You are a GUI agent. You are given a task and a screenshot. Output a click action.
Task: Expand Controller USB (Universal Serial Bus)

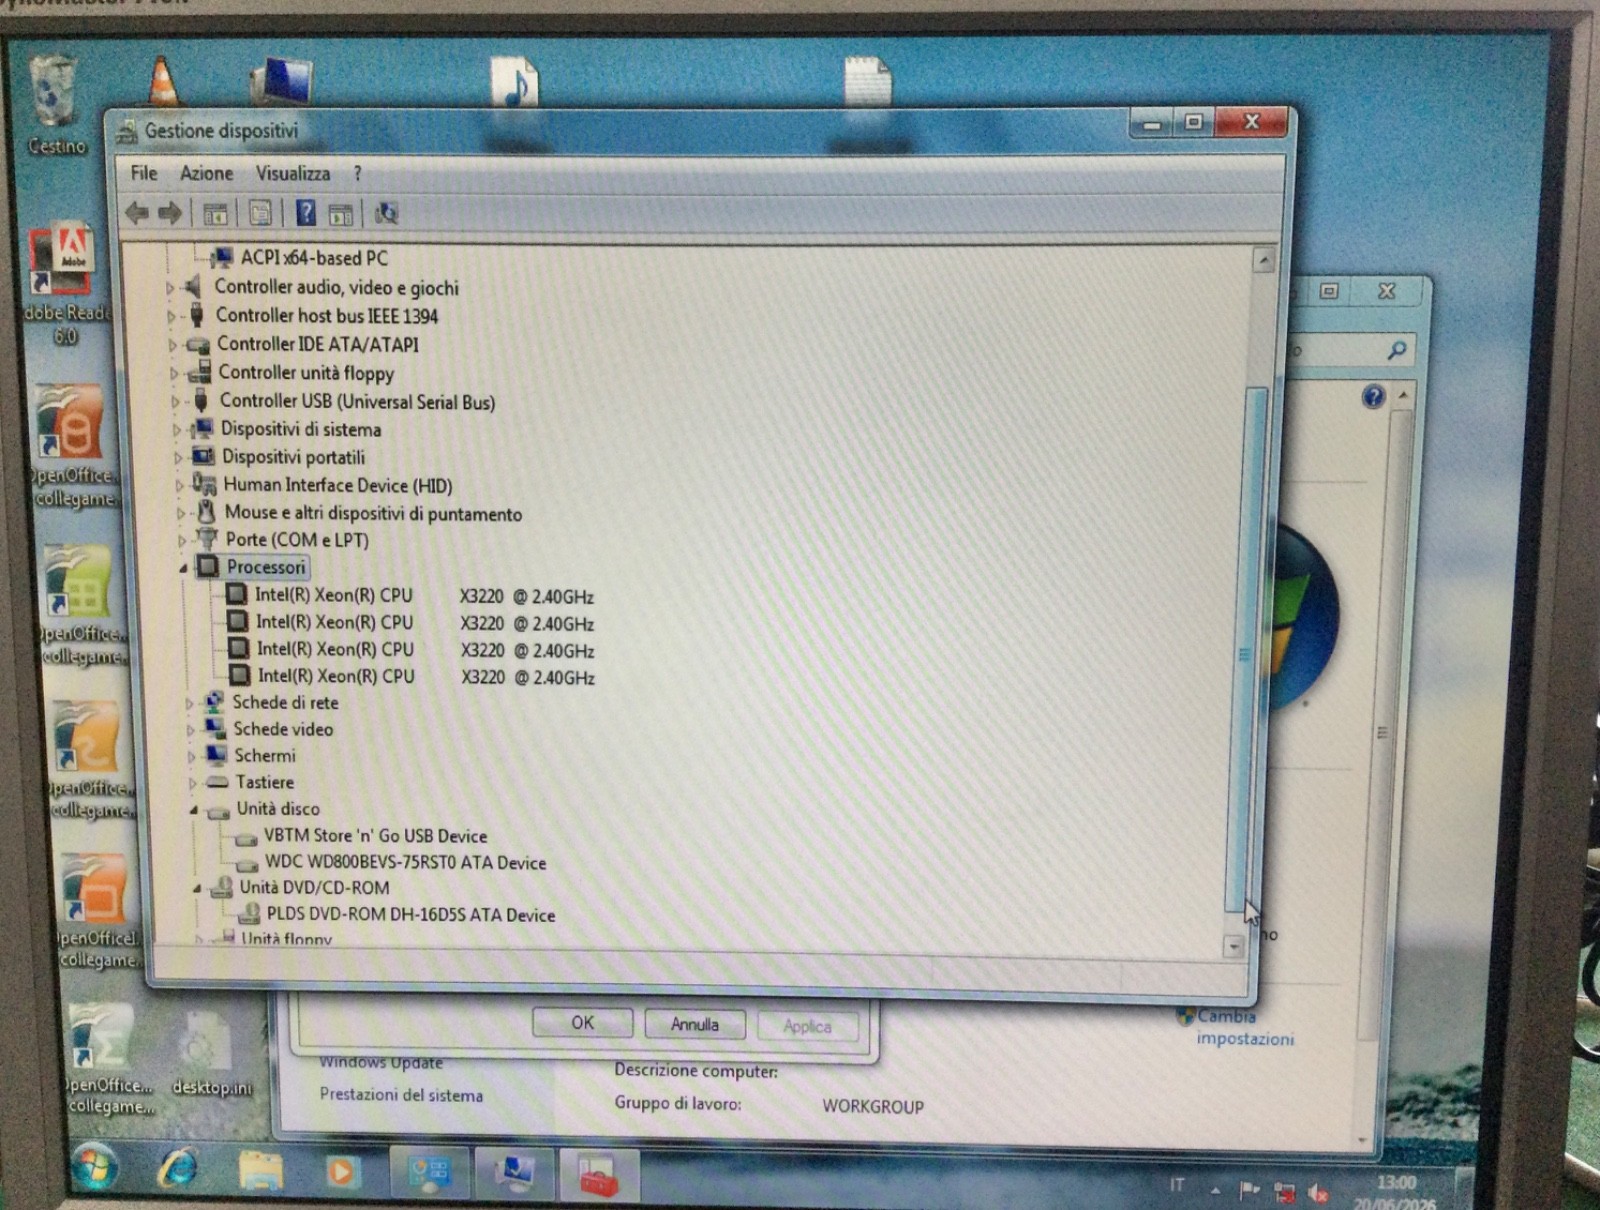click(x=175, y=402)
